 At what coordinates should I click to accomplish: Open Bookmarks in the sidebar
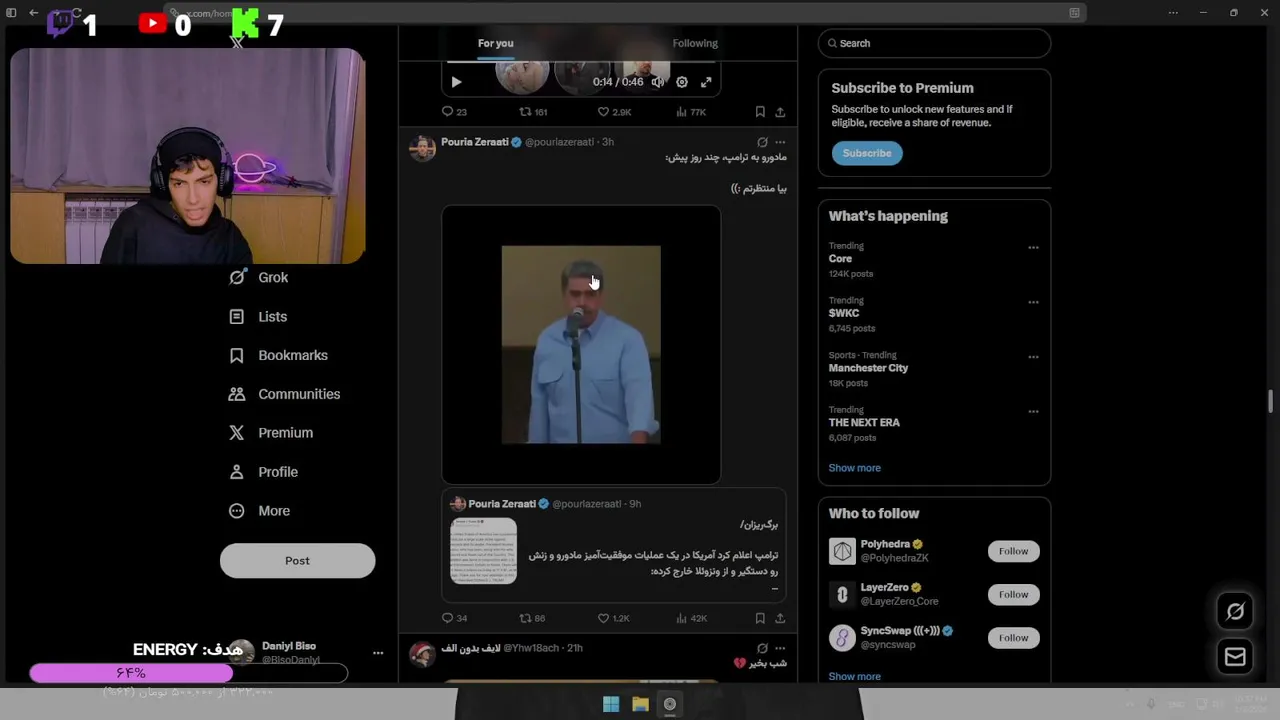278,356
